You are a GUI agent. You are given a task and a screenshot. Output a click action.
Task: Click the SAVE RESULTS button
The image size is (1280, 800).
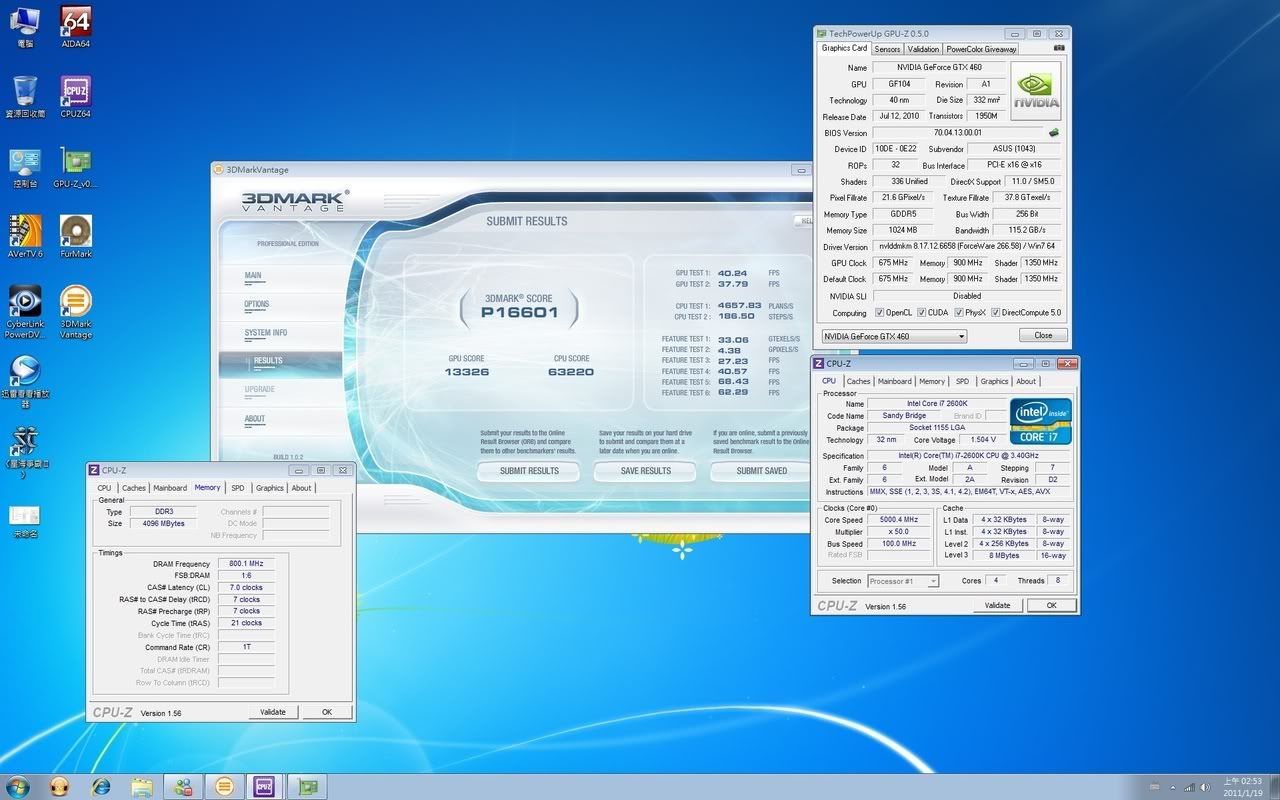coord(645,471)
